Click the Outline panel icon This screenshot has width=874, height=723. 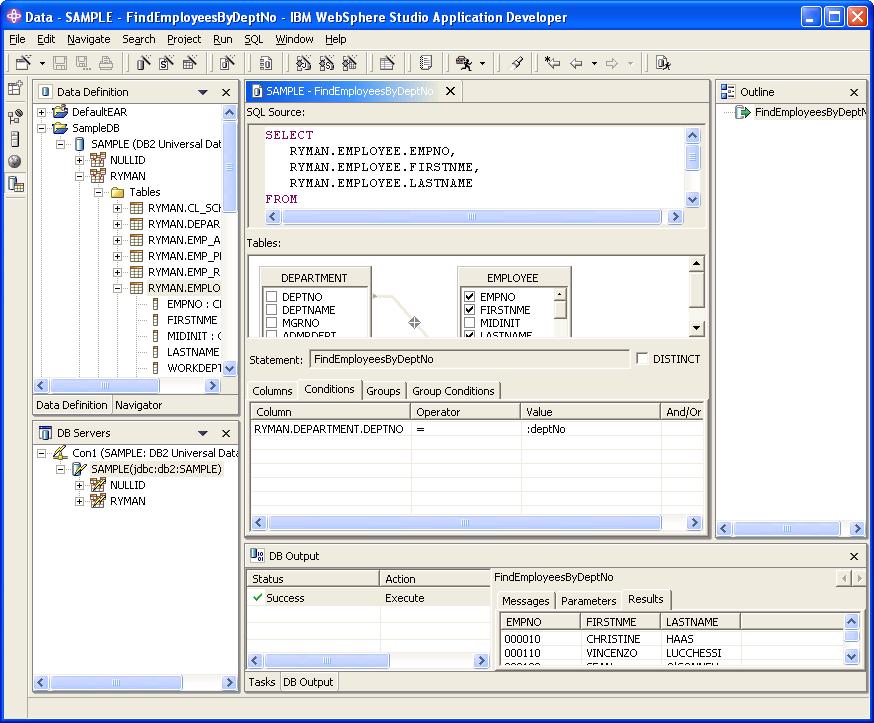[x=727, y=91]
